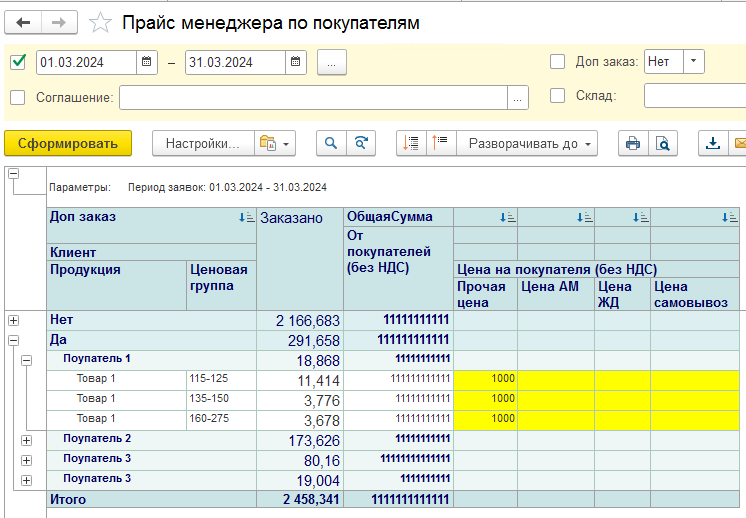This screenshot has height=518, width=746.
Task: Click the Продукция column header
Action: (x=117, y=285)
